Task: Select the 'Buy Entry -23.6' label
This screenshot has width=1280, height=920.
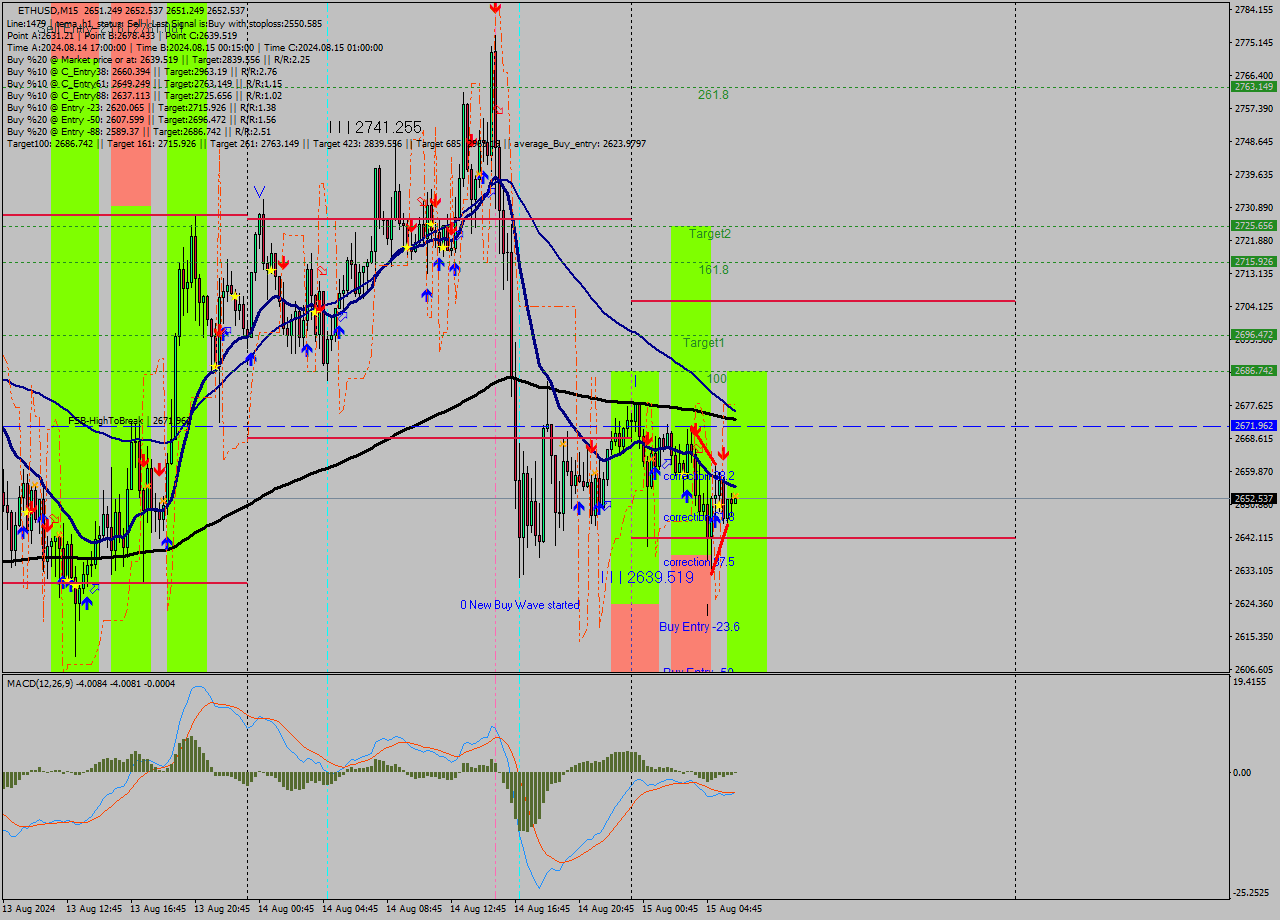Action: (x=699, y=626)
